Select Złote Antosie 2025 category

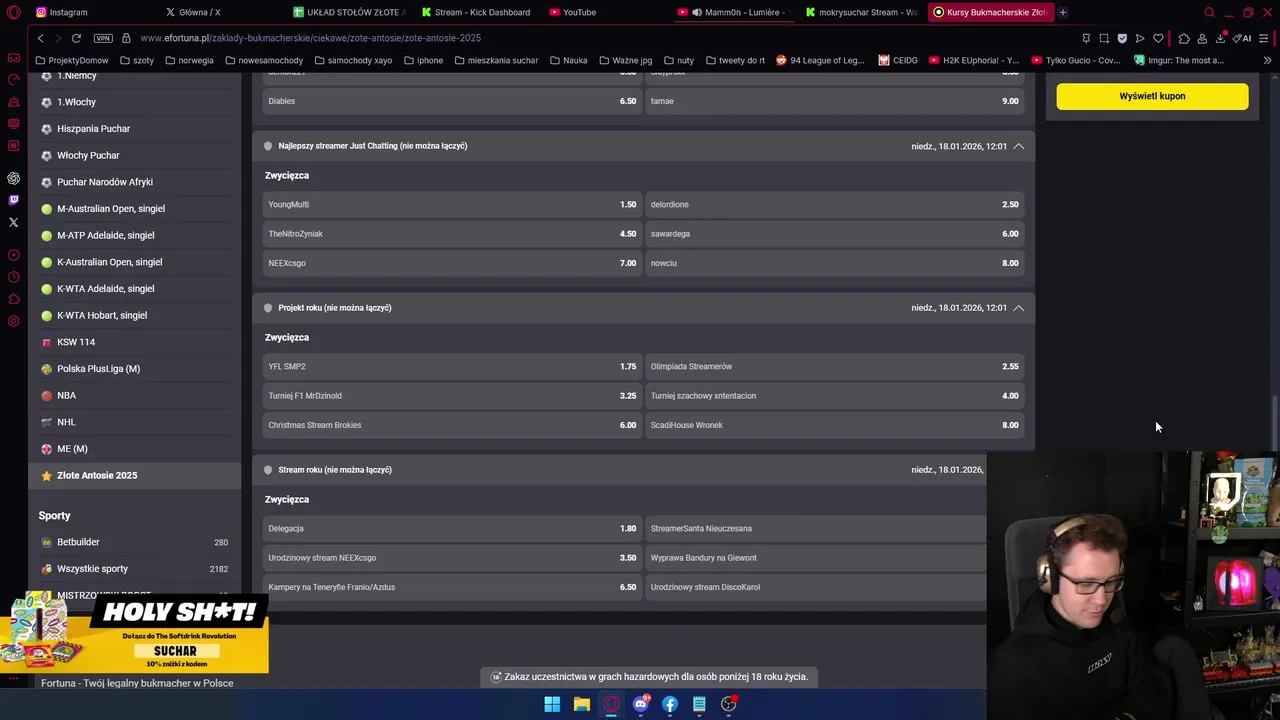135,475
